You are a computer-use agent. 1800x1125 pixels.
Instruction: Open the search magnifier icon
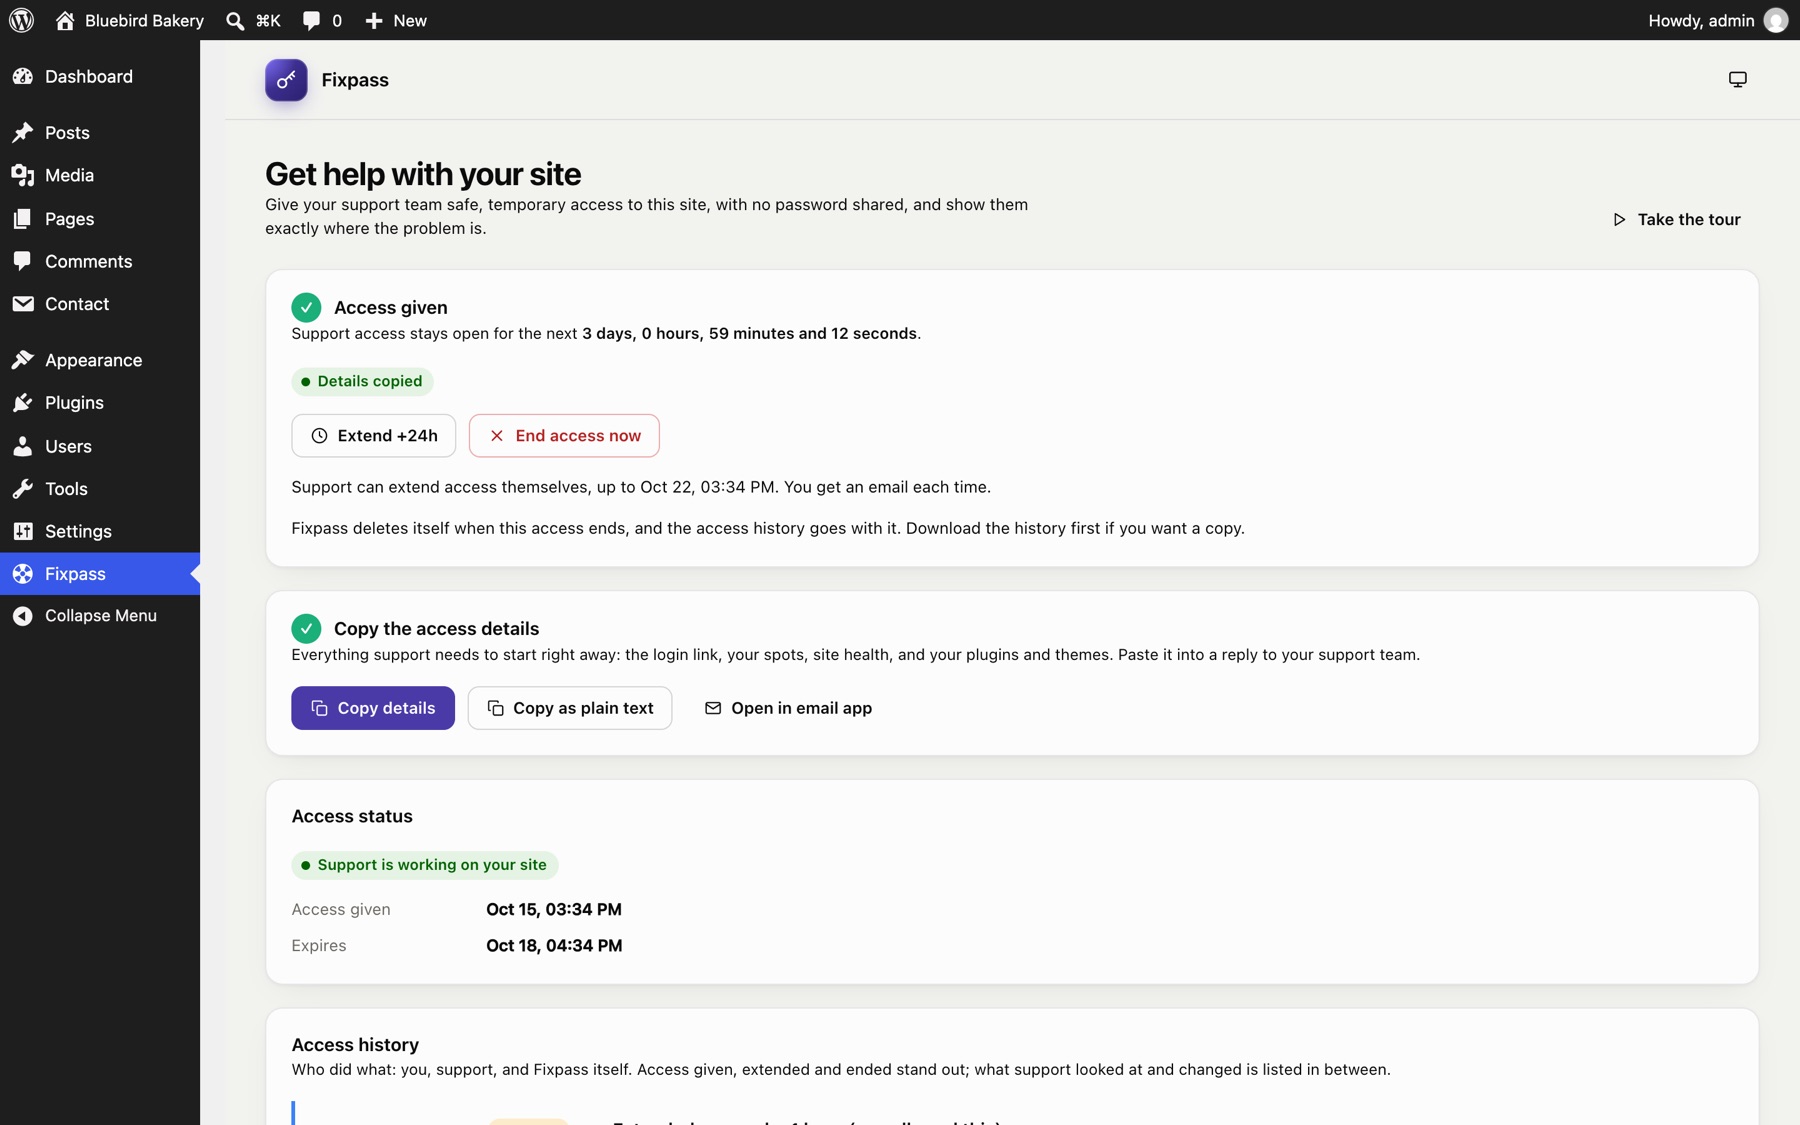235,20
